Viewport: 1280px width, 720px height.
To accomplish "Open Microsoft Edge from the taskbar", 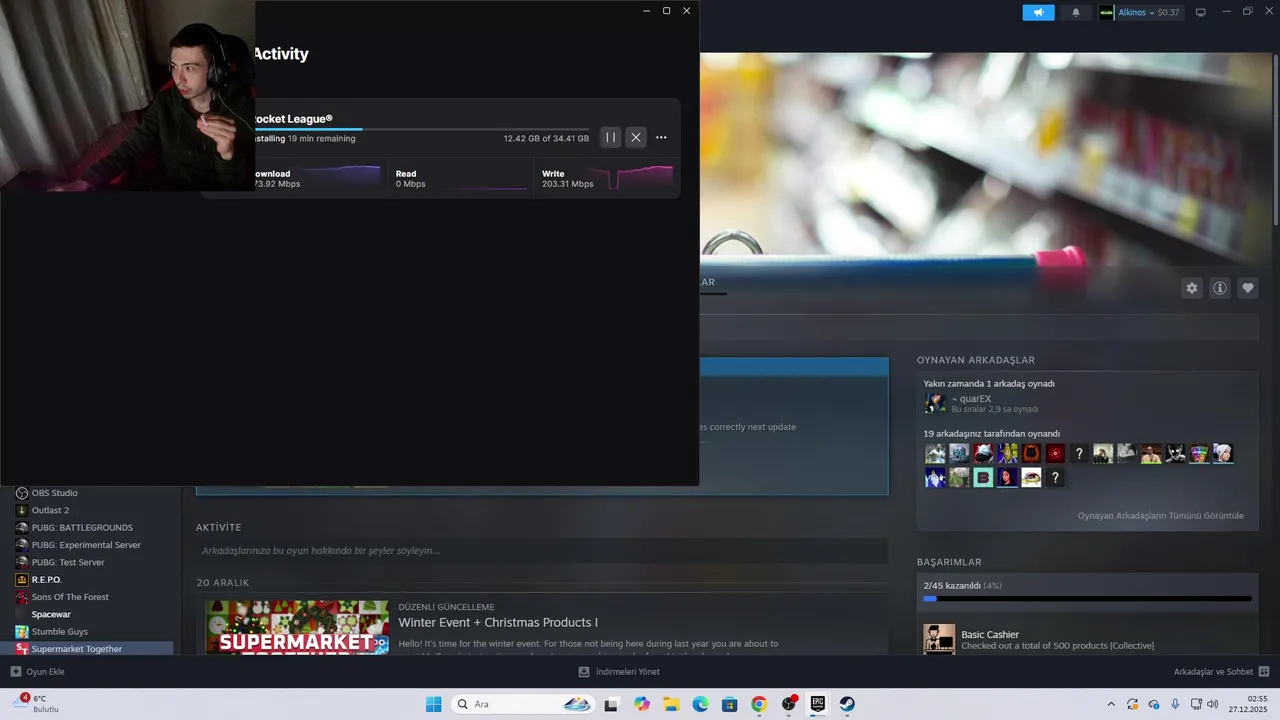I will 701,704.
